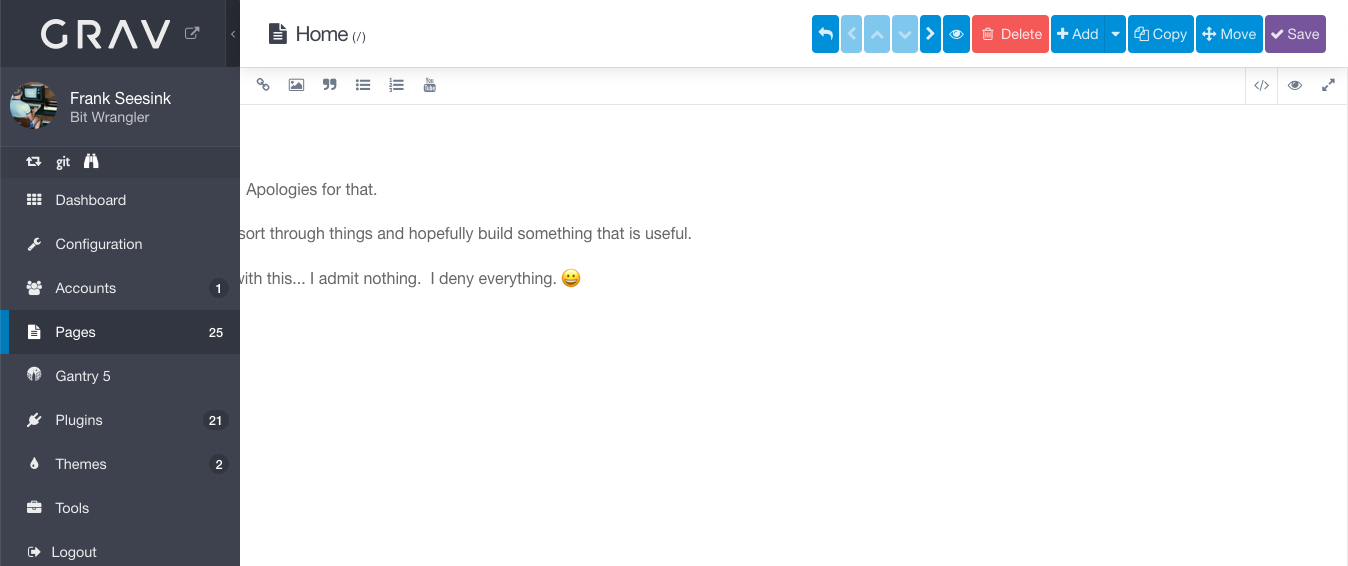
Task: Click the down chevron page navigation button
Action: pos(905,34)
